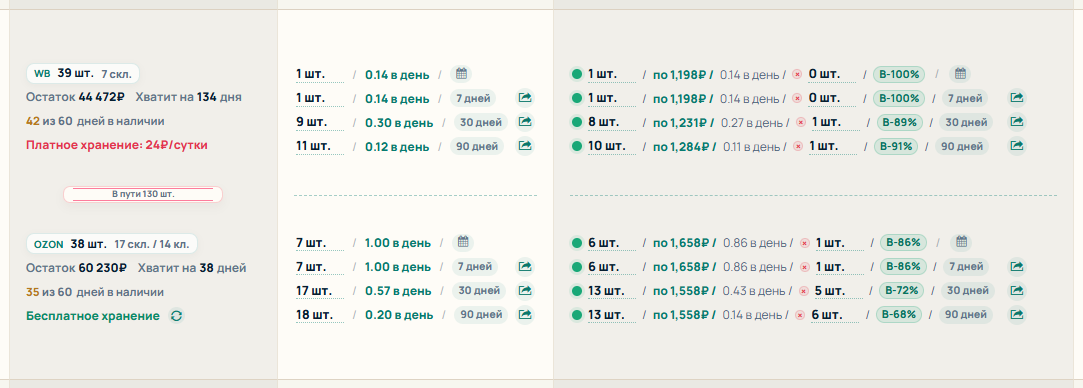Click the B-72% buyout badge

pyautogui.click(x=901, y=291)
